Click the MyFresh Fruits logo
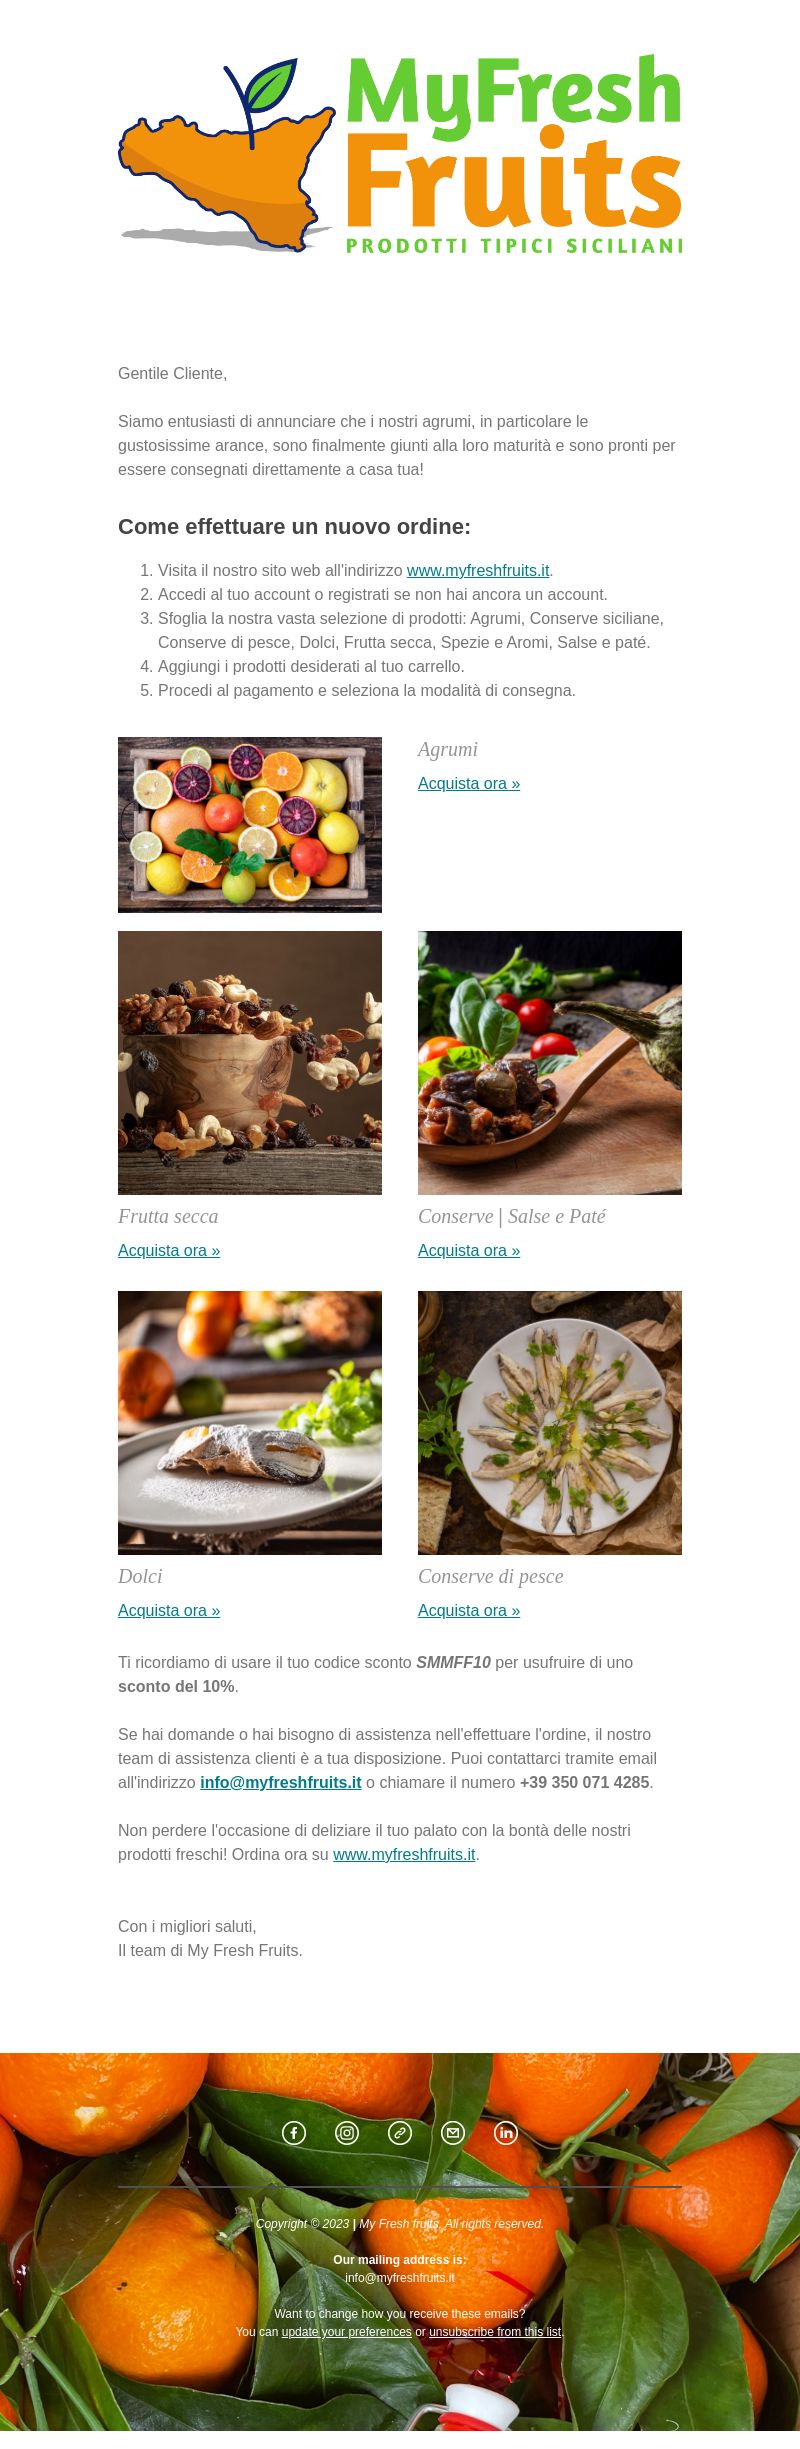Image resolution: width=800 pixels, height=2449 pixels. pyautogui.click(x=400, y=153)
